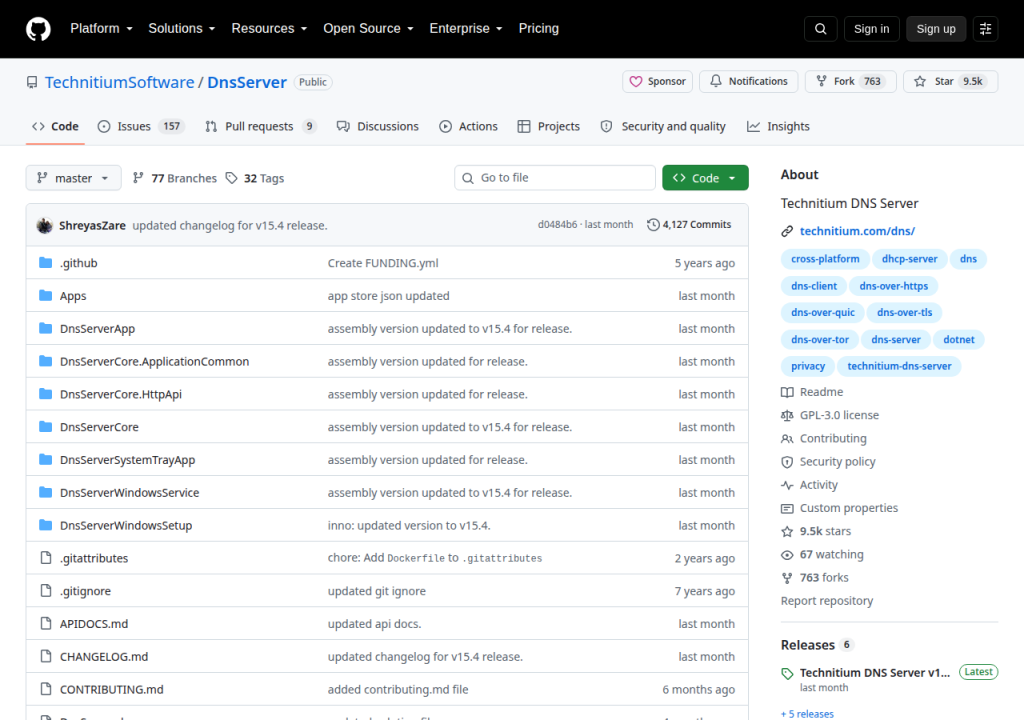Click the folder icon for .github
The image size is (1024, 720).
(45, 263)
